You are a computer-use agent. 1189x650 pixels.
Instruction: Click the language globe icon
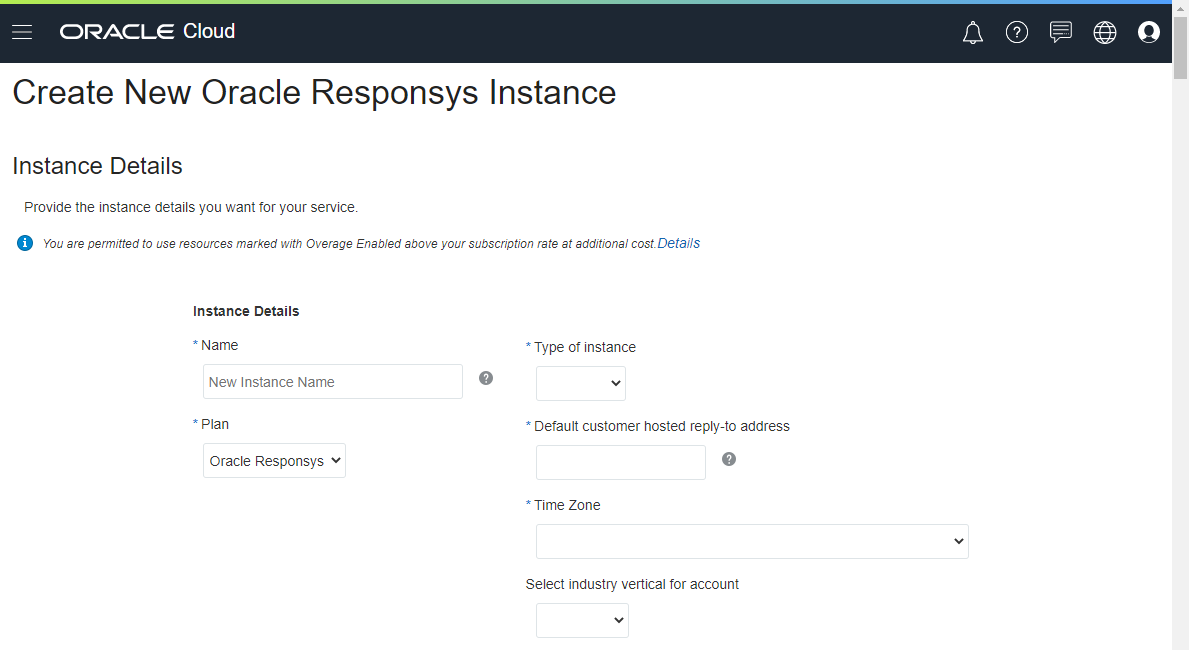pyautogui.click(x=1104, y=32)
